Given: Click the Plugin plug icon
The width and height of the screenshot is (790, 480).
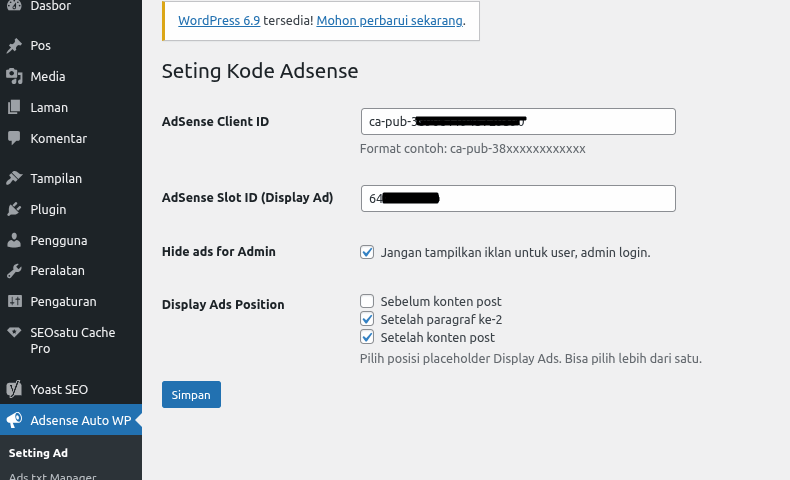Looking at the screenshot, I should pyautogui.click(x=14, y=210).
